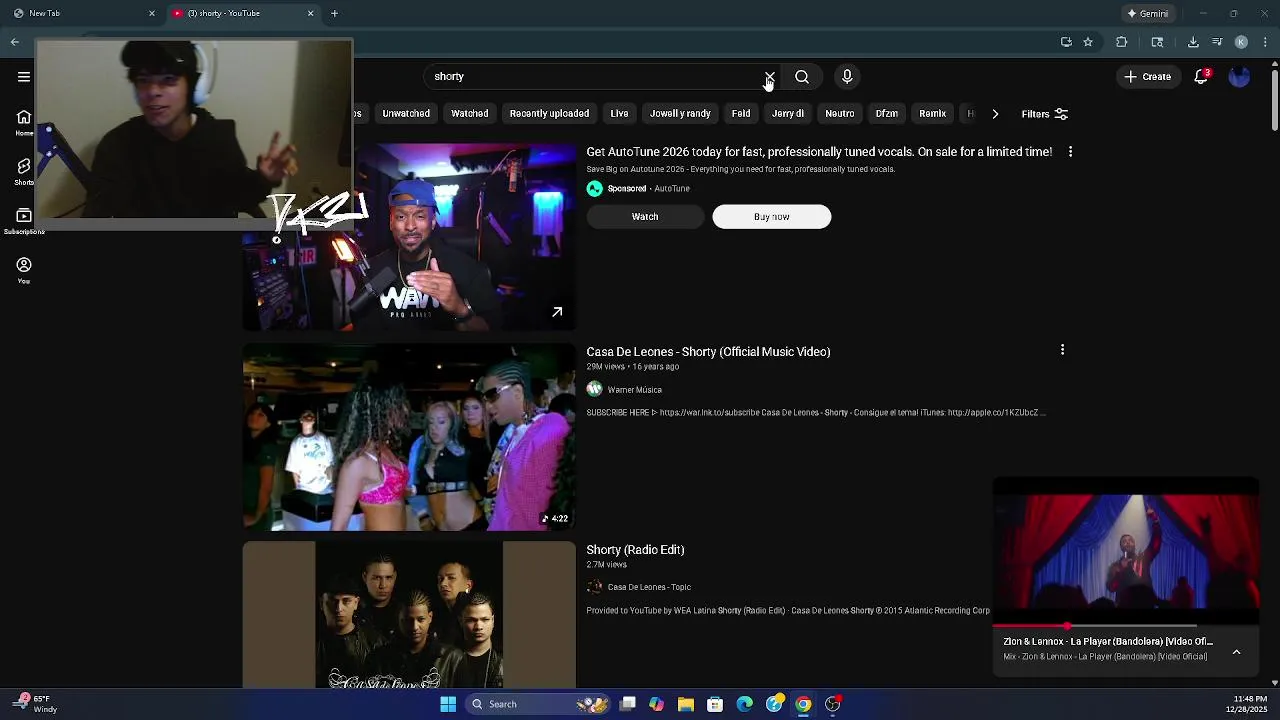
Task: Open the You section in the sidebar
Action: pyautogui.click(x=24, y=270)
